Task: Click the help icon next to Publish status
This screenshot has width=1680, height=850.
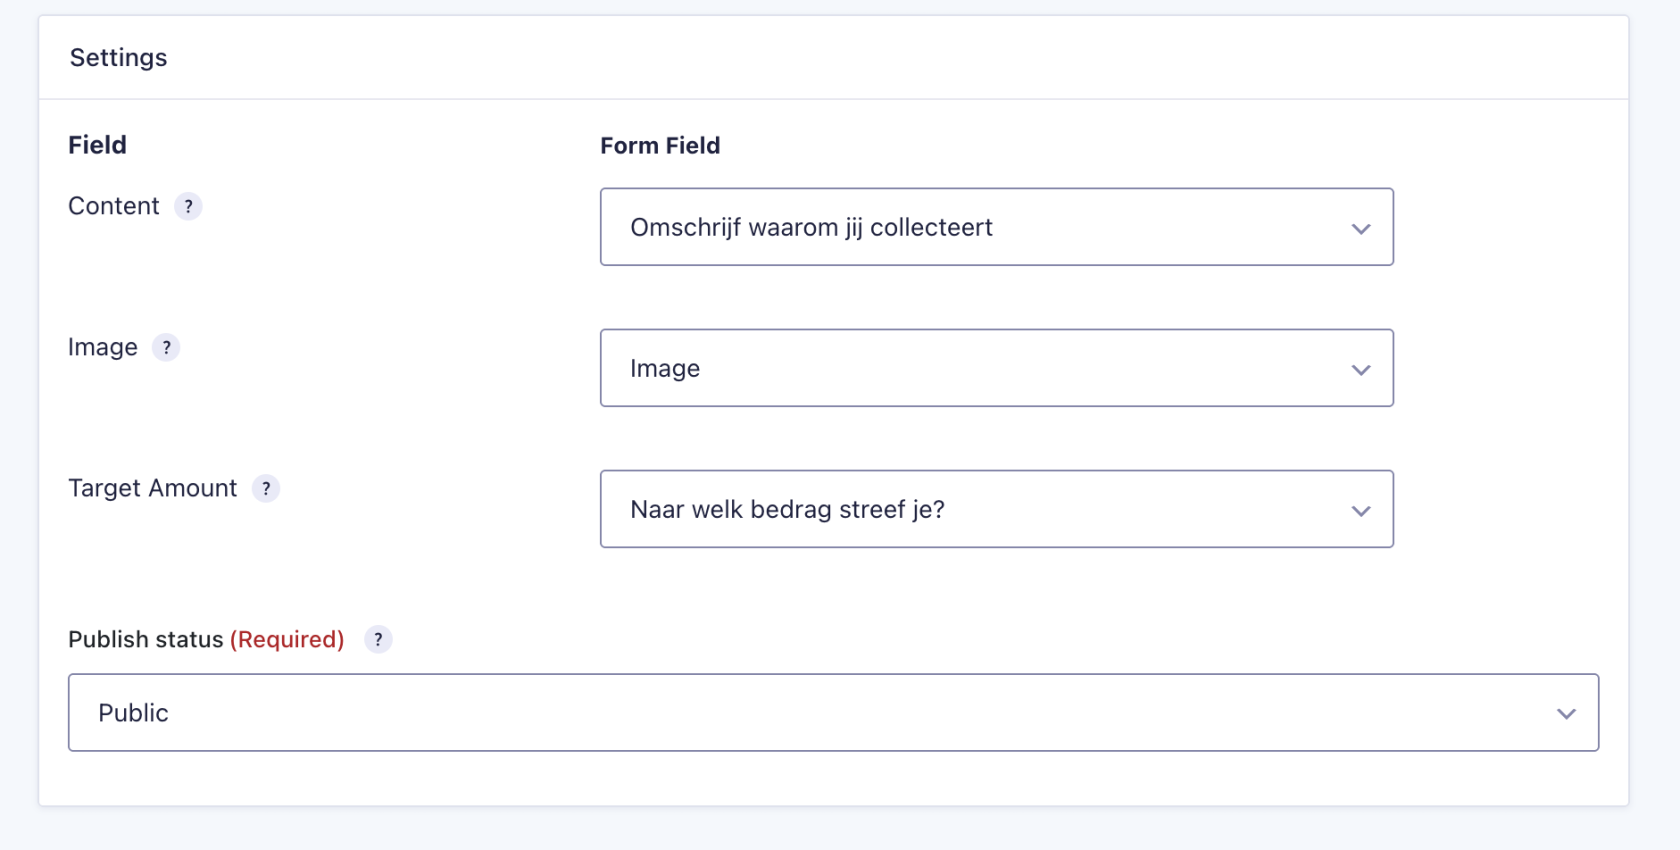Action: [x=378, y=639]
